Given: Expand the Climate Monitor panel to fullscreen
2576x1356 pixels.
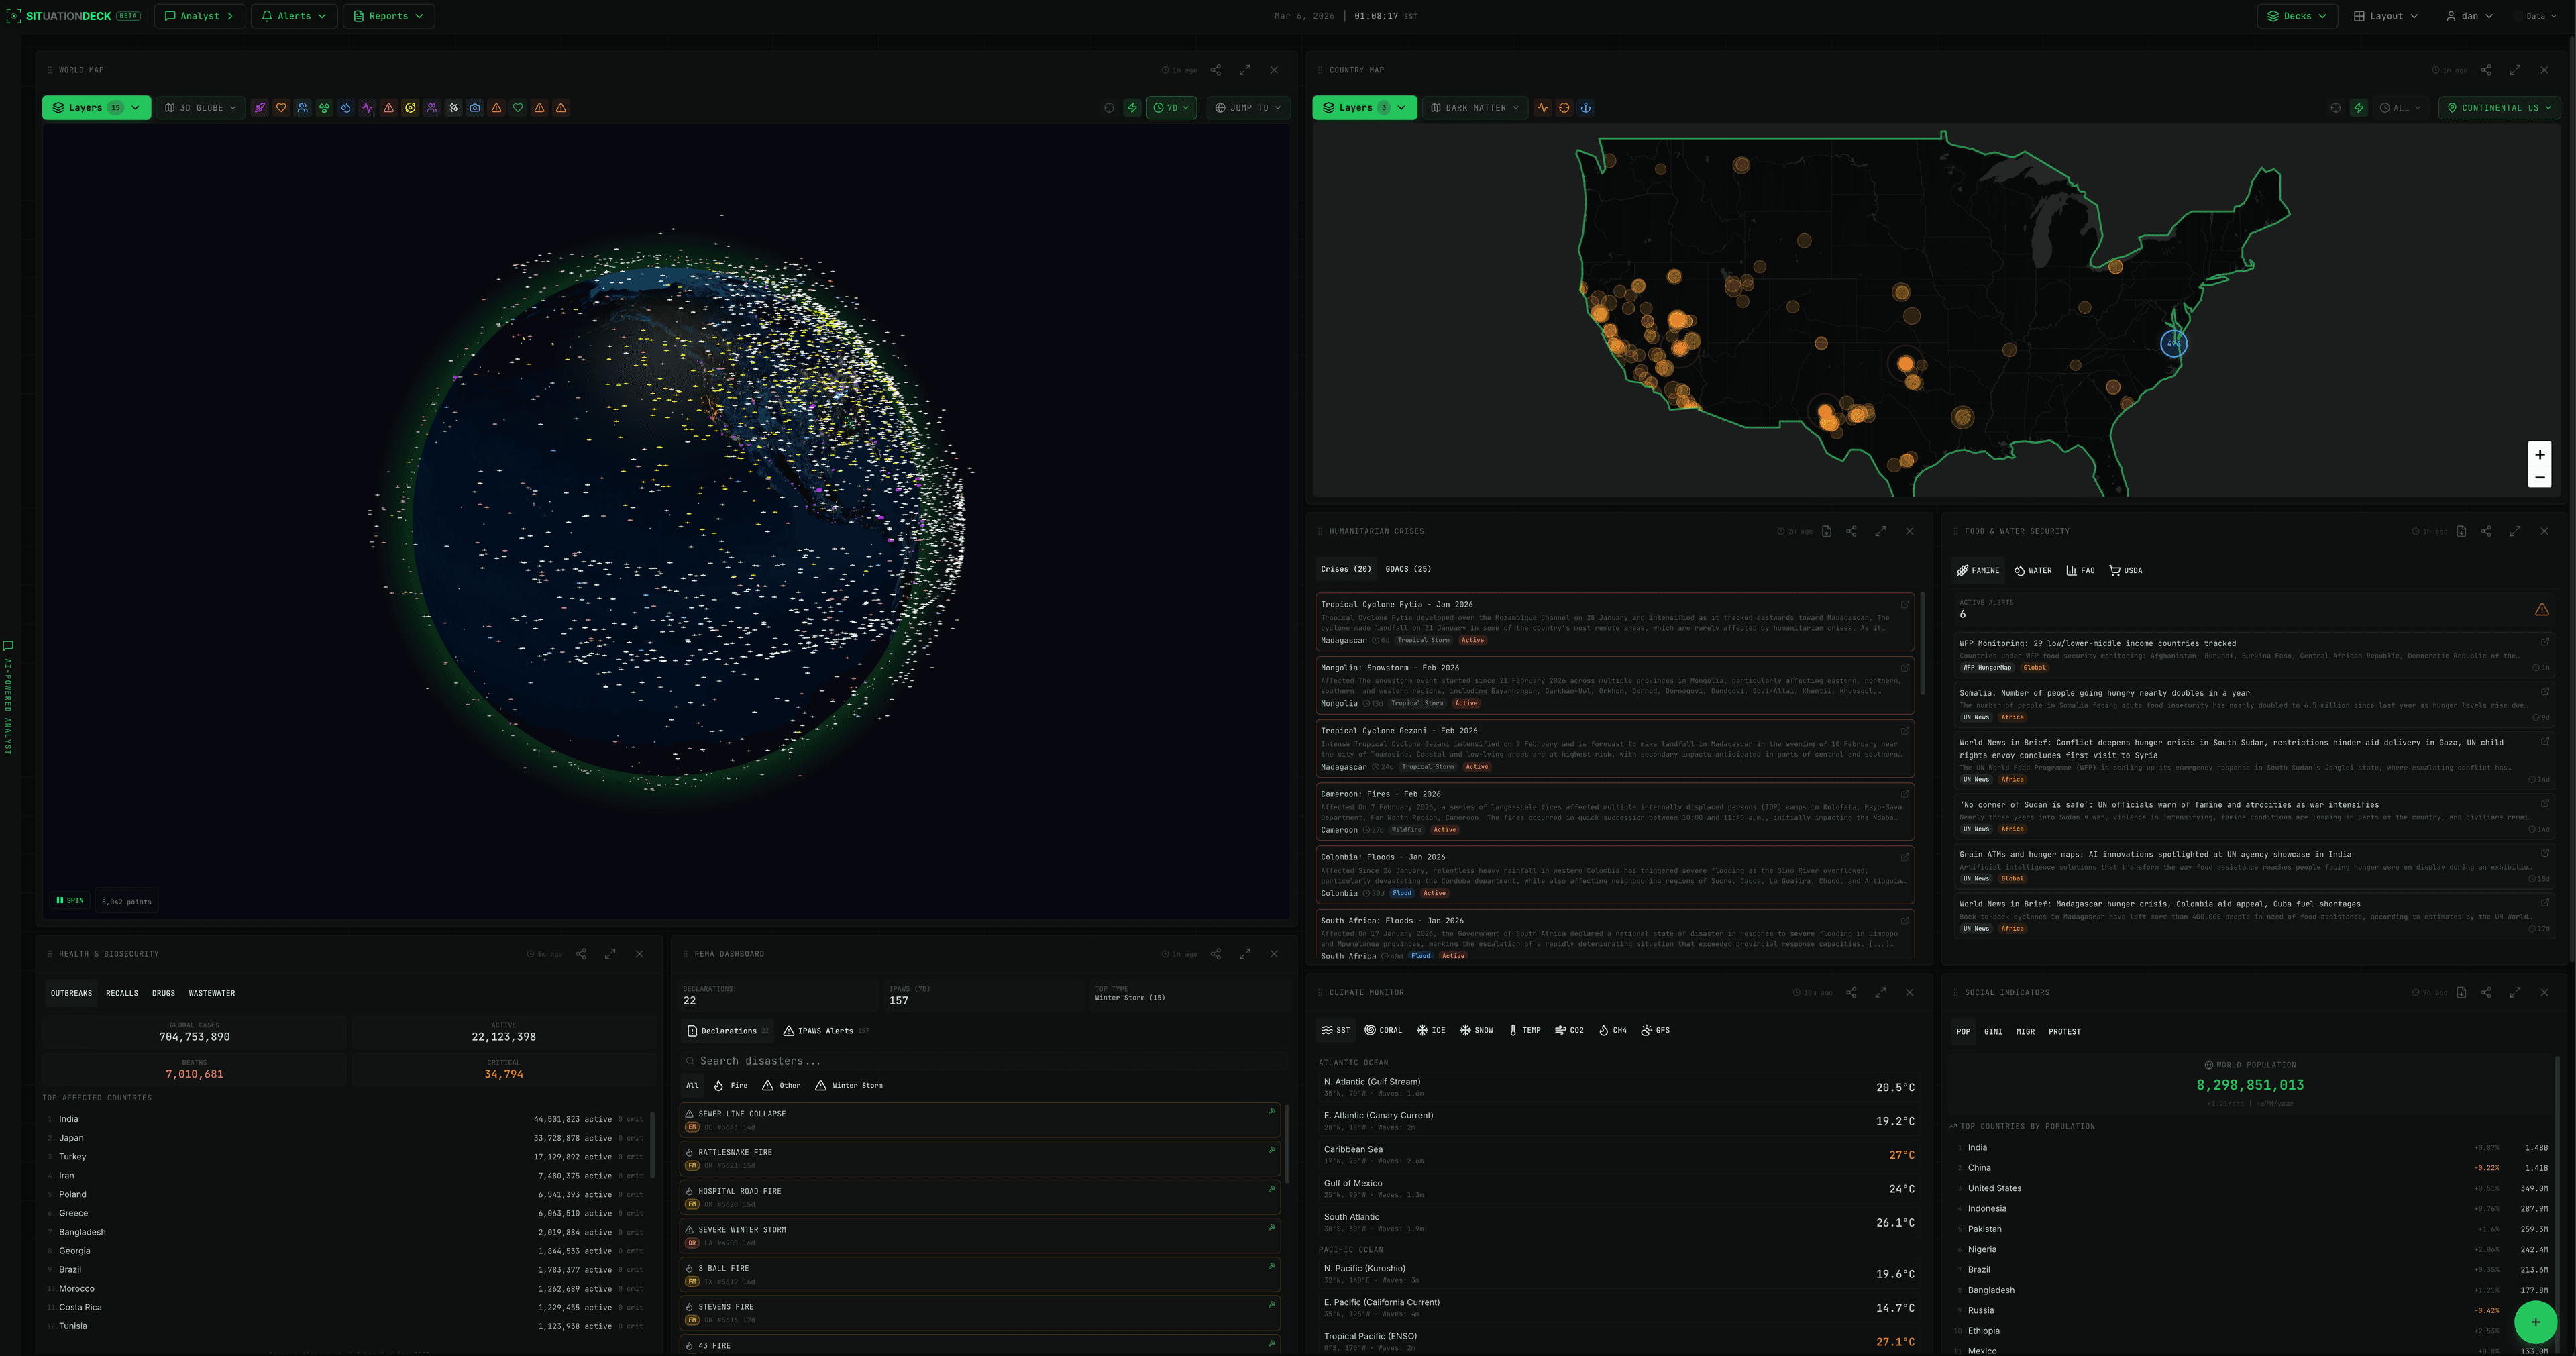Looking at the screenshot, I should pos(1880,993).
